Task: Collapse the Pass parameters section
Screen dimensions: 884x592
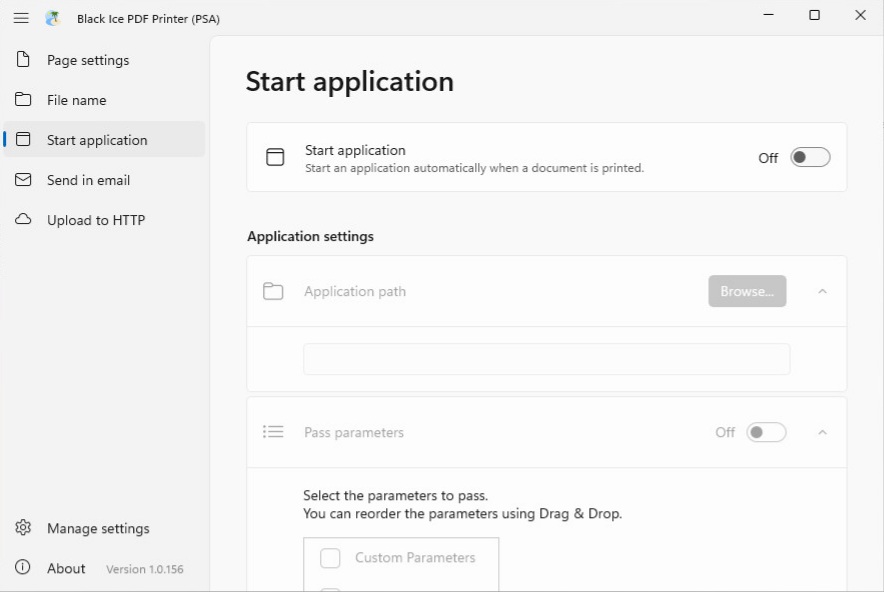Action: pyautogui.click(x=823, y=432)
